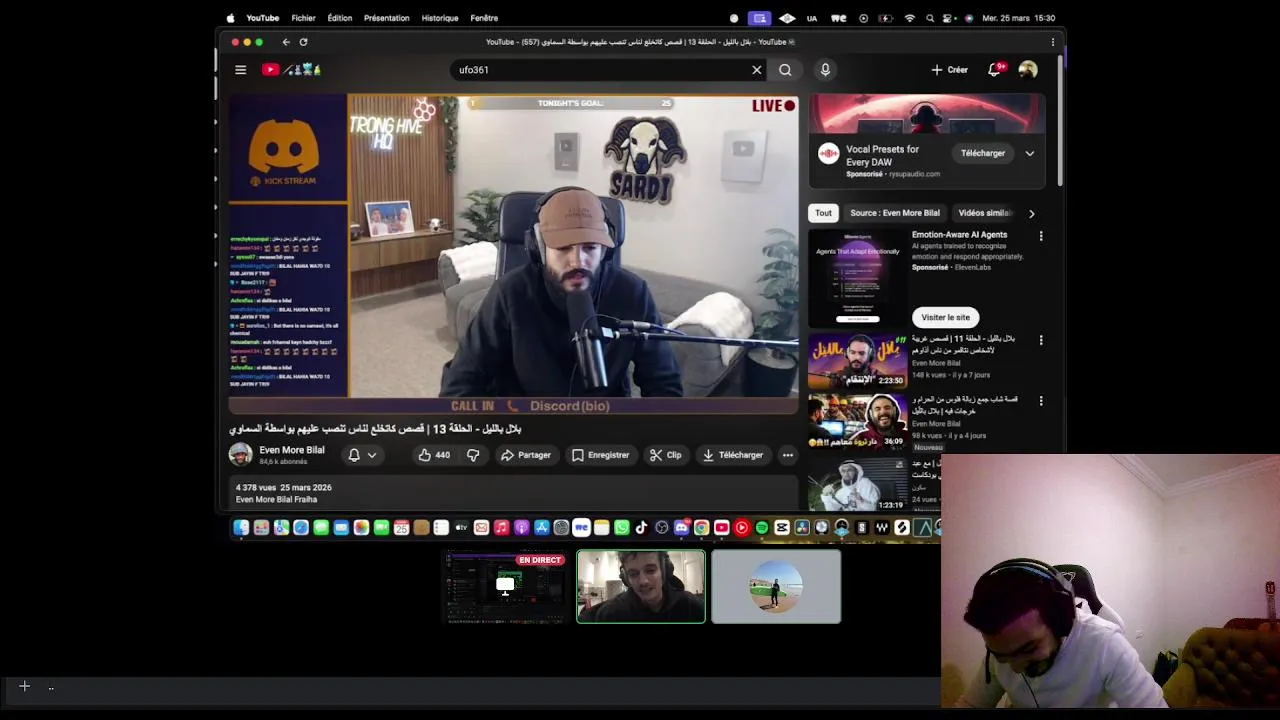1280x720 pixels.
Task: Open the YouTube guide hamburger menu
Action: (x=240, y=70)
